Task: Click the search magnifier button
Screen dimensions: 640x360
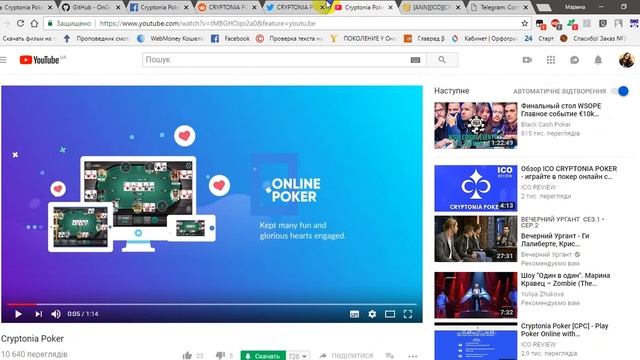Action: pyautogui.click(x=442, y=60)
